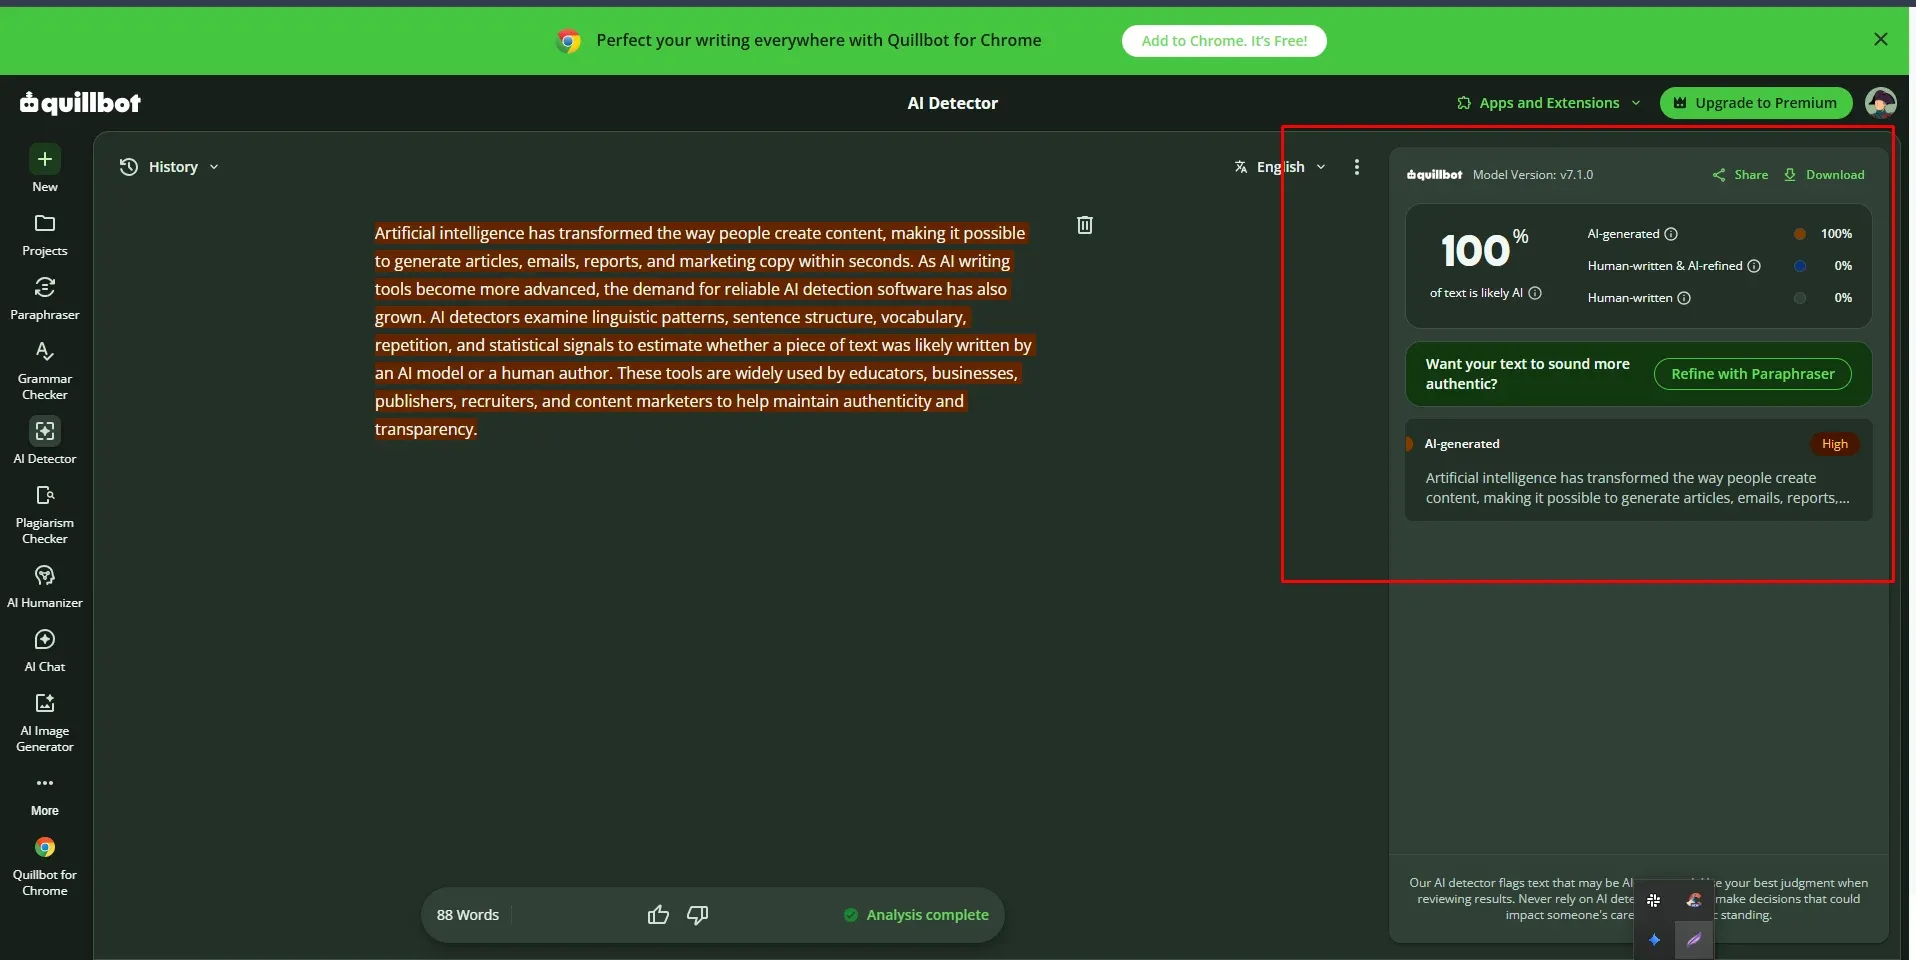Click the Analysis complete status
1916x960 pixels.
(916, 915)
